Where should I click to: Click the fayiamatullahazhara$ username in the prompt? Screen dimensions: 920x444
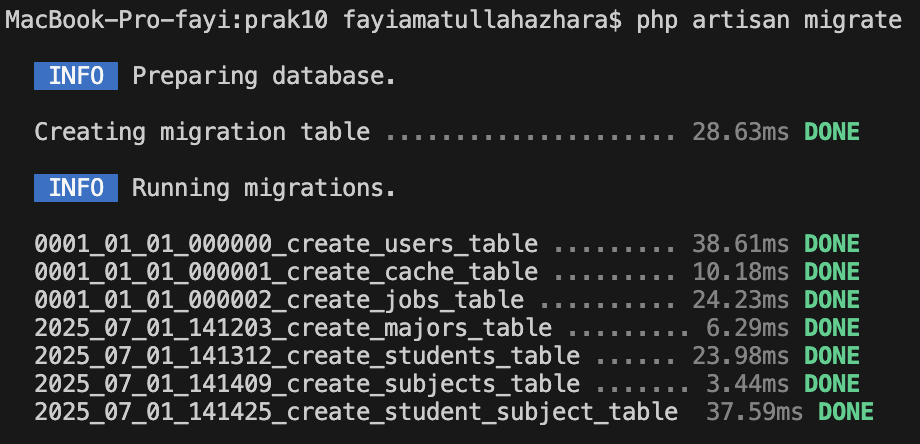coord(482,20)
